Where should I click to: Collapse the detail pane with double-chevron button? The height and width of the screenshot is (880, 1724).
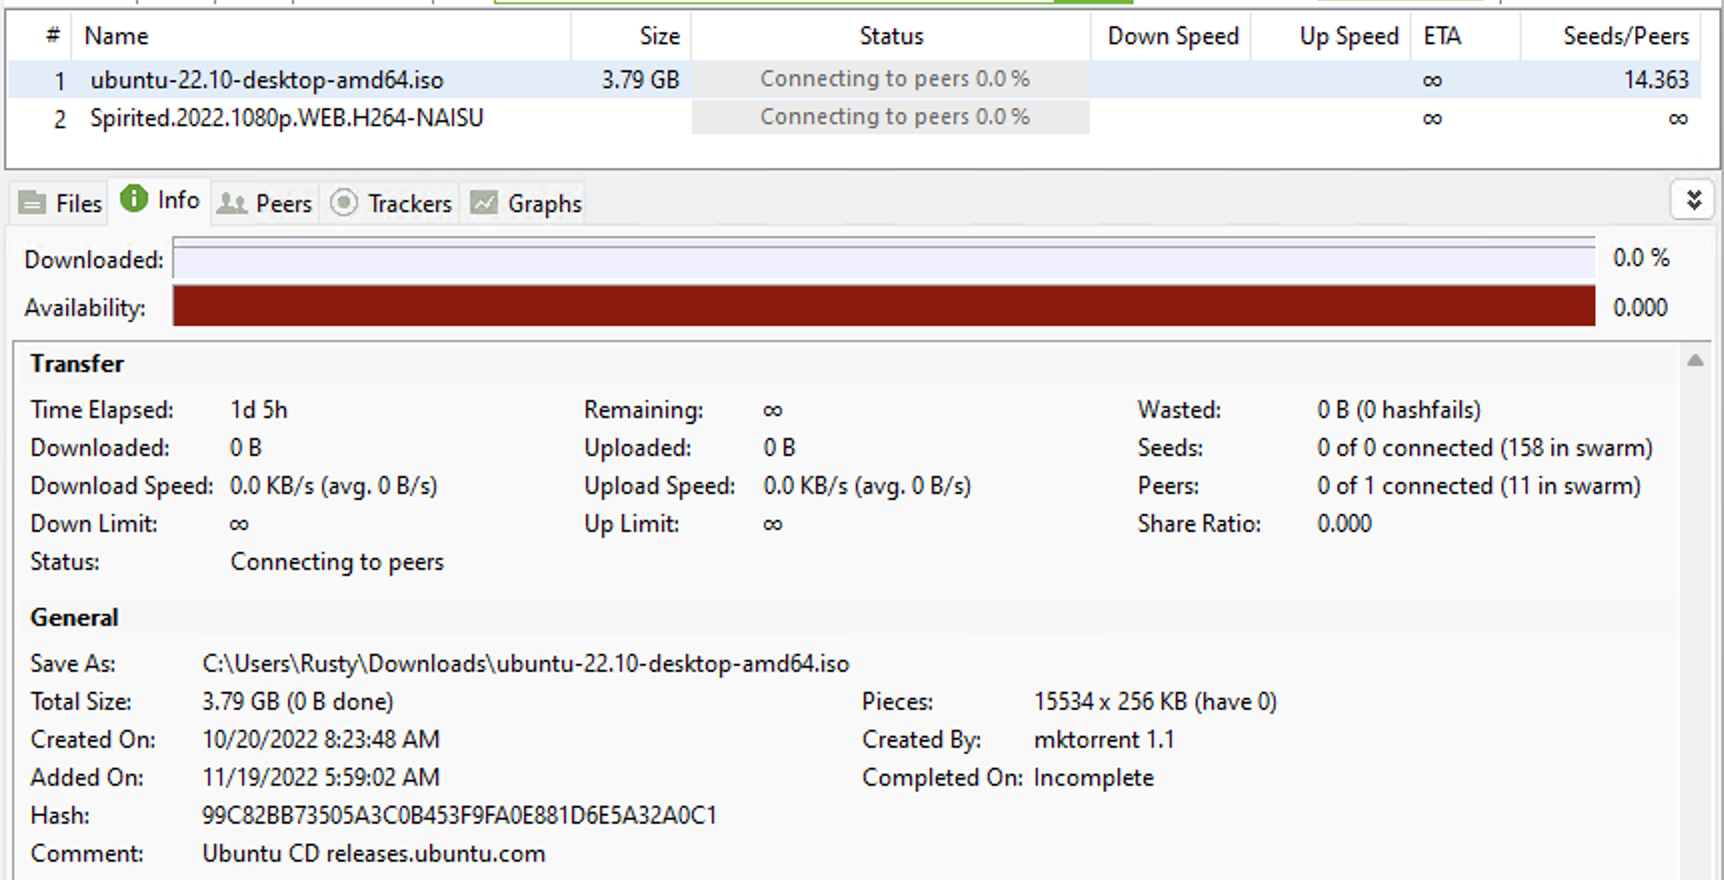coord(1694,200)
